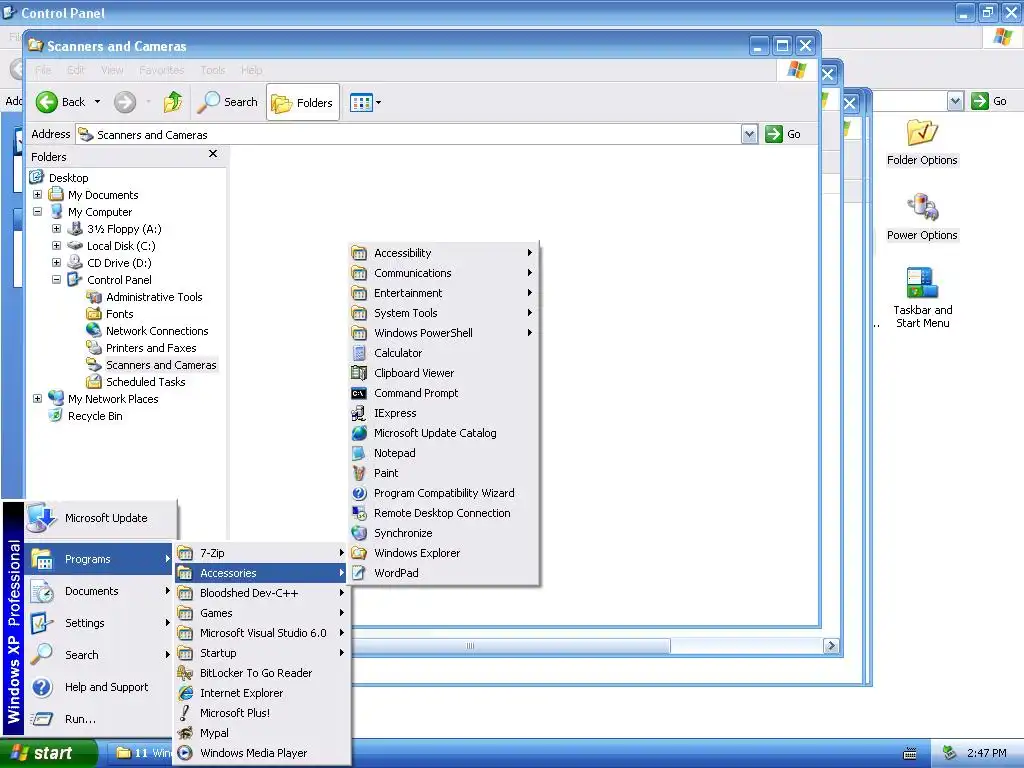
Task: Open Remote Desktop Connection
Action: click(x=444, y=513)
